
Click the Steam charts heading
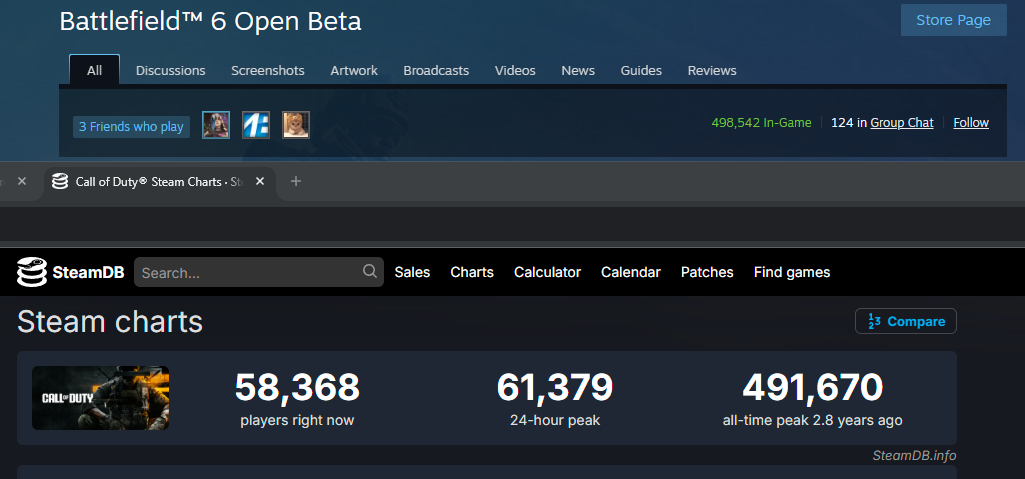110,322
